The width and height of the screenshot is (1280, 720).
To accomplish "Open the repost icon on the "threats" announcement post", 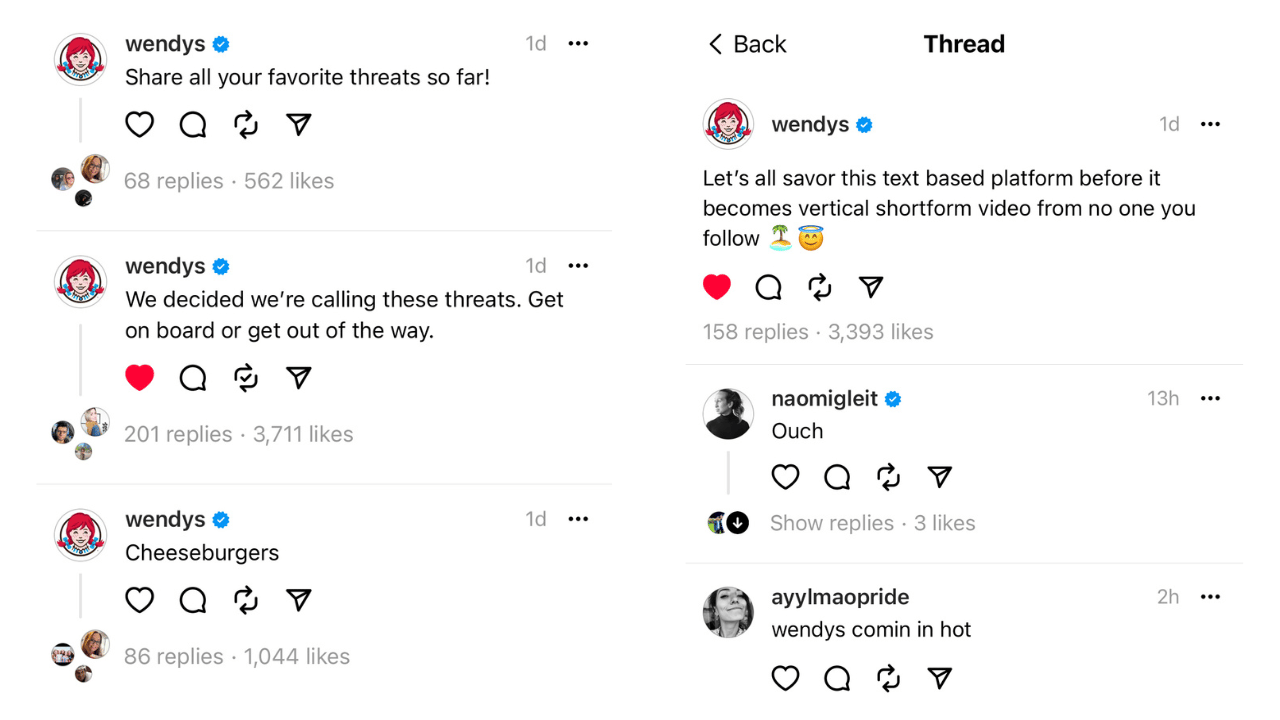I will tap(245, 377).
